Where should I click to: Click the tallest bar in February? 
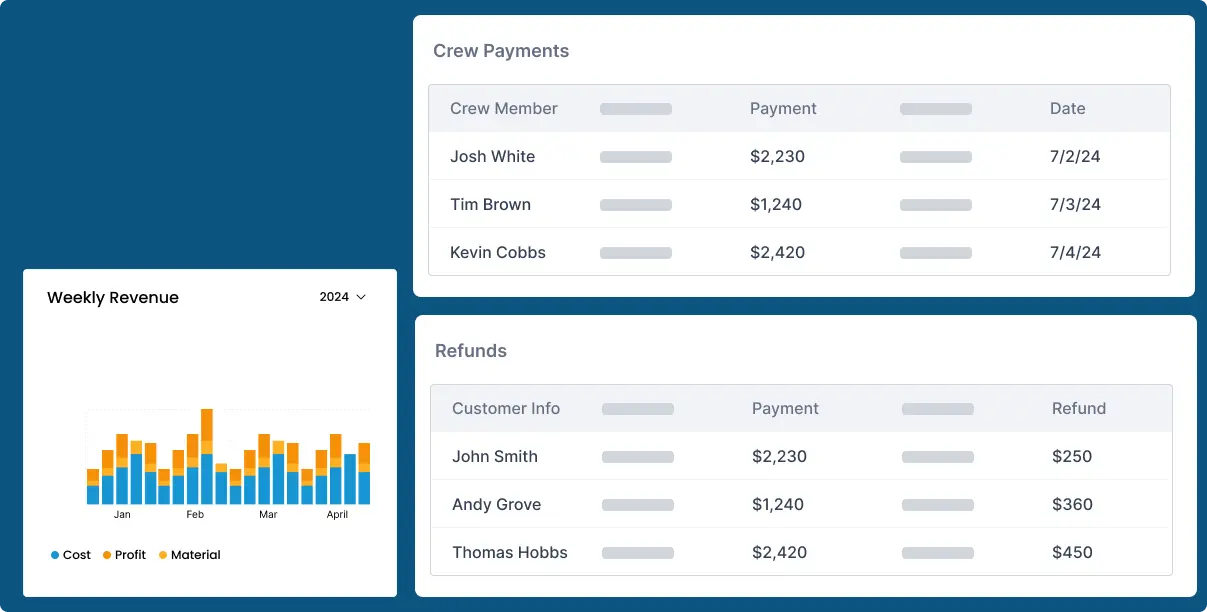[207, 460]
